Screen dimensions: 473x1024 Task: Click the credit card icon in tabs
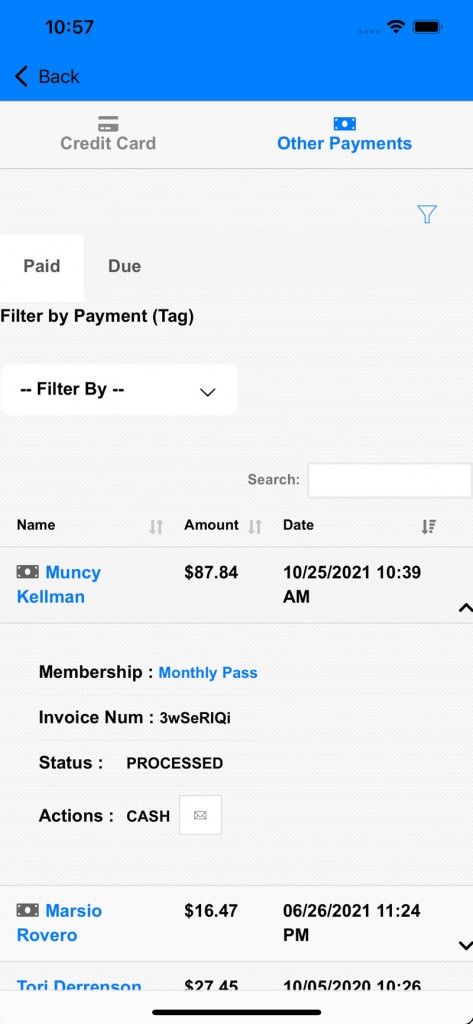coord(108,123)
